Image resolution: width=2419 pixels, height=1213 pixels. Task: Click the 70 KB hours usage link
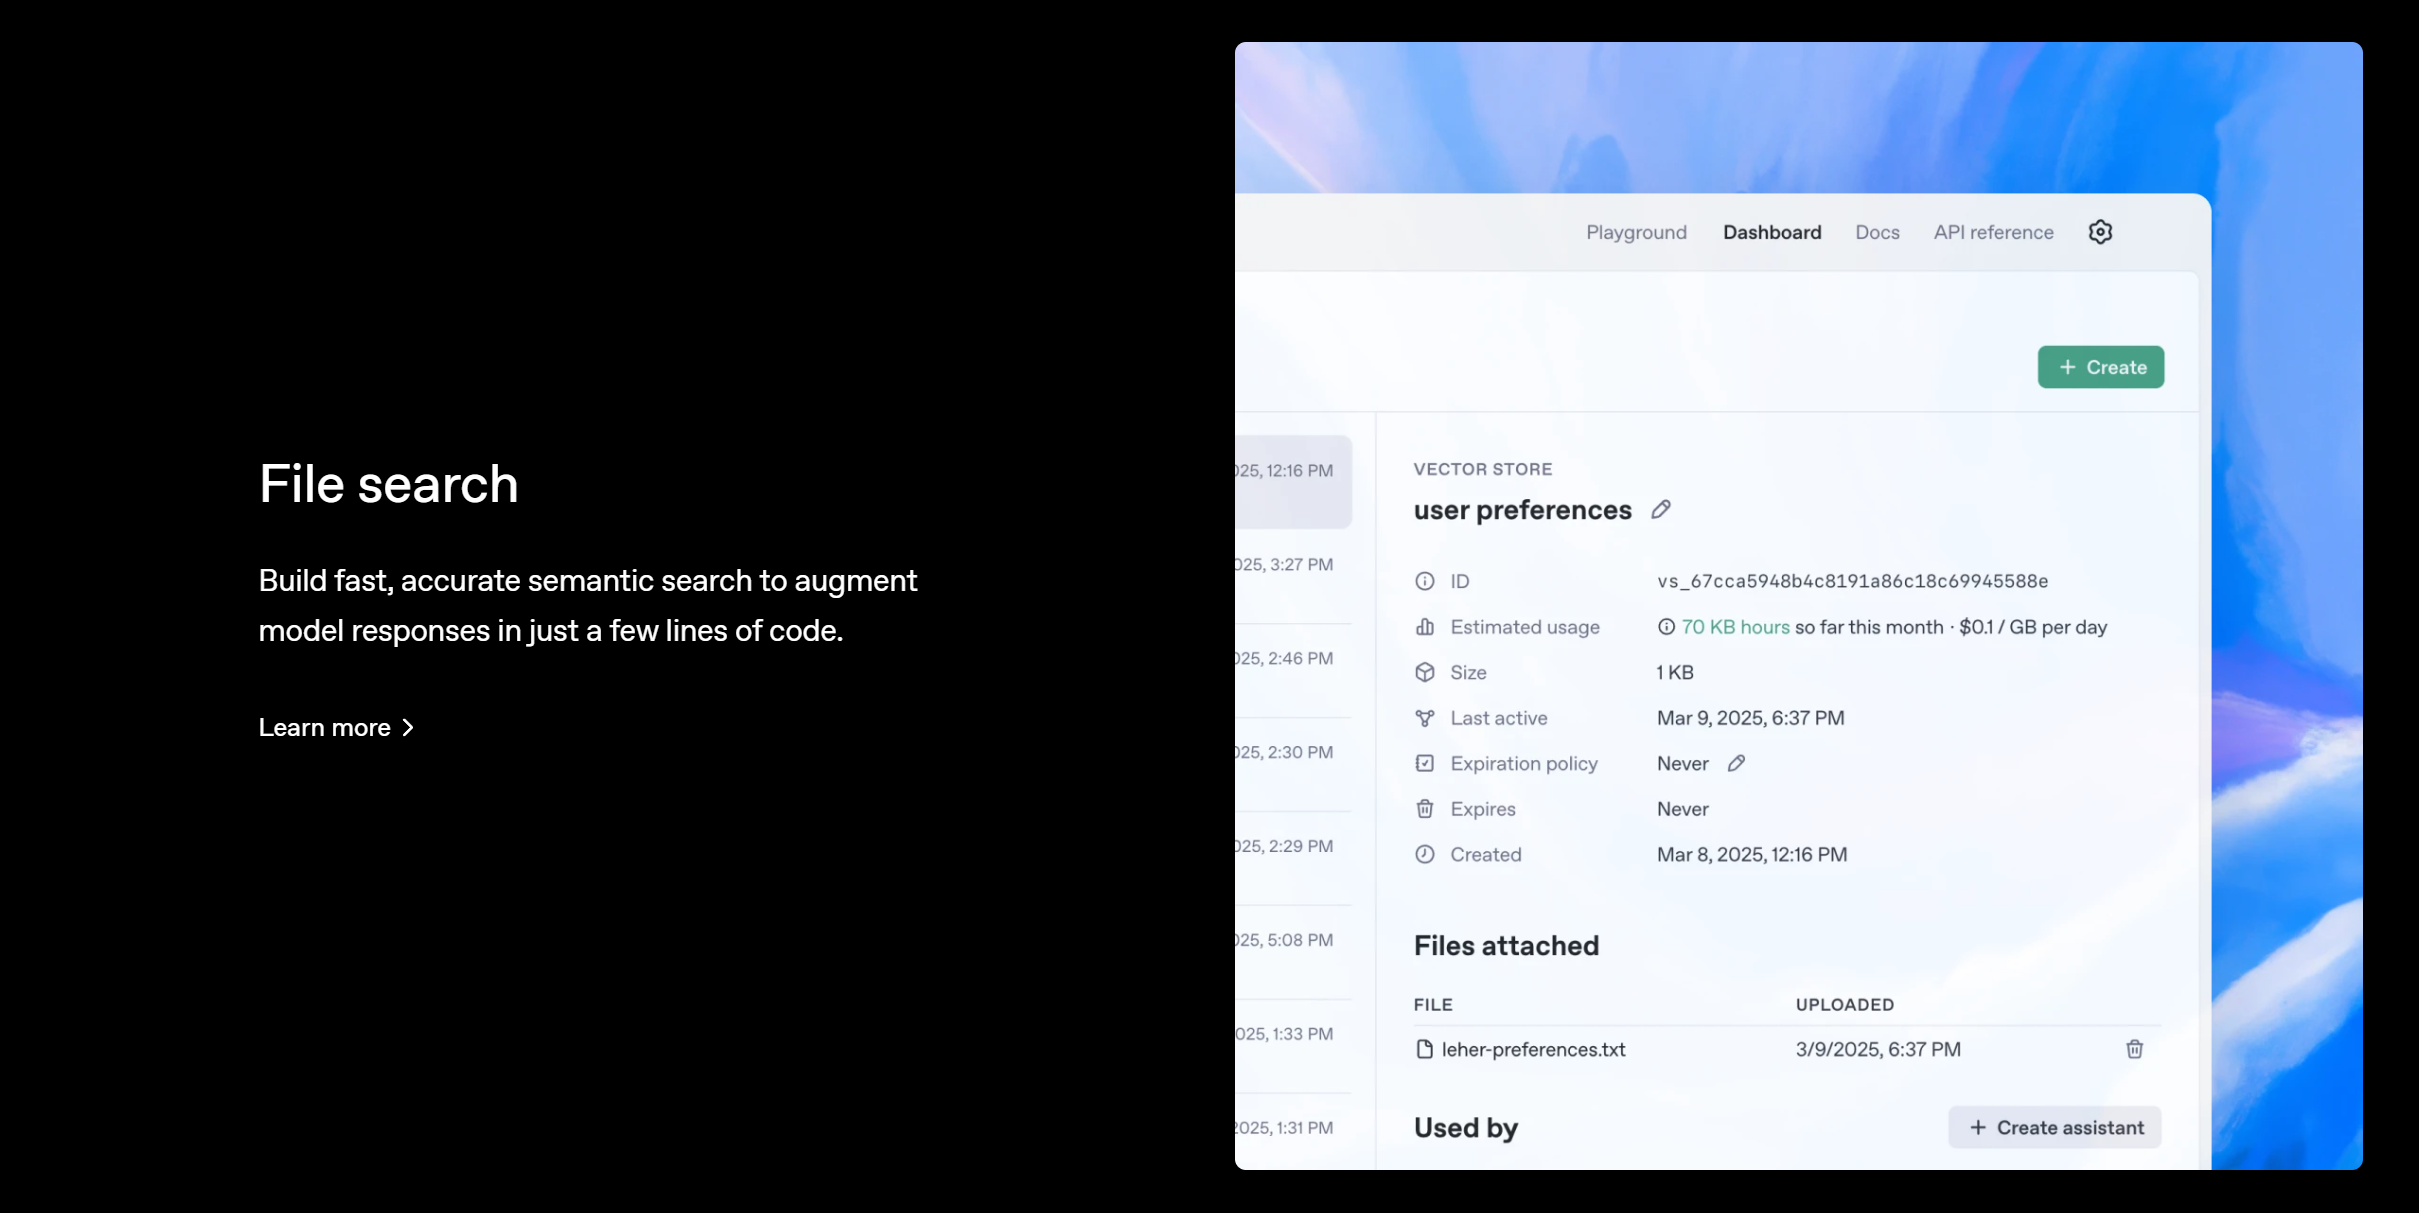tap(1735, 627)
